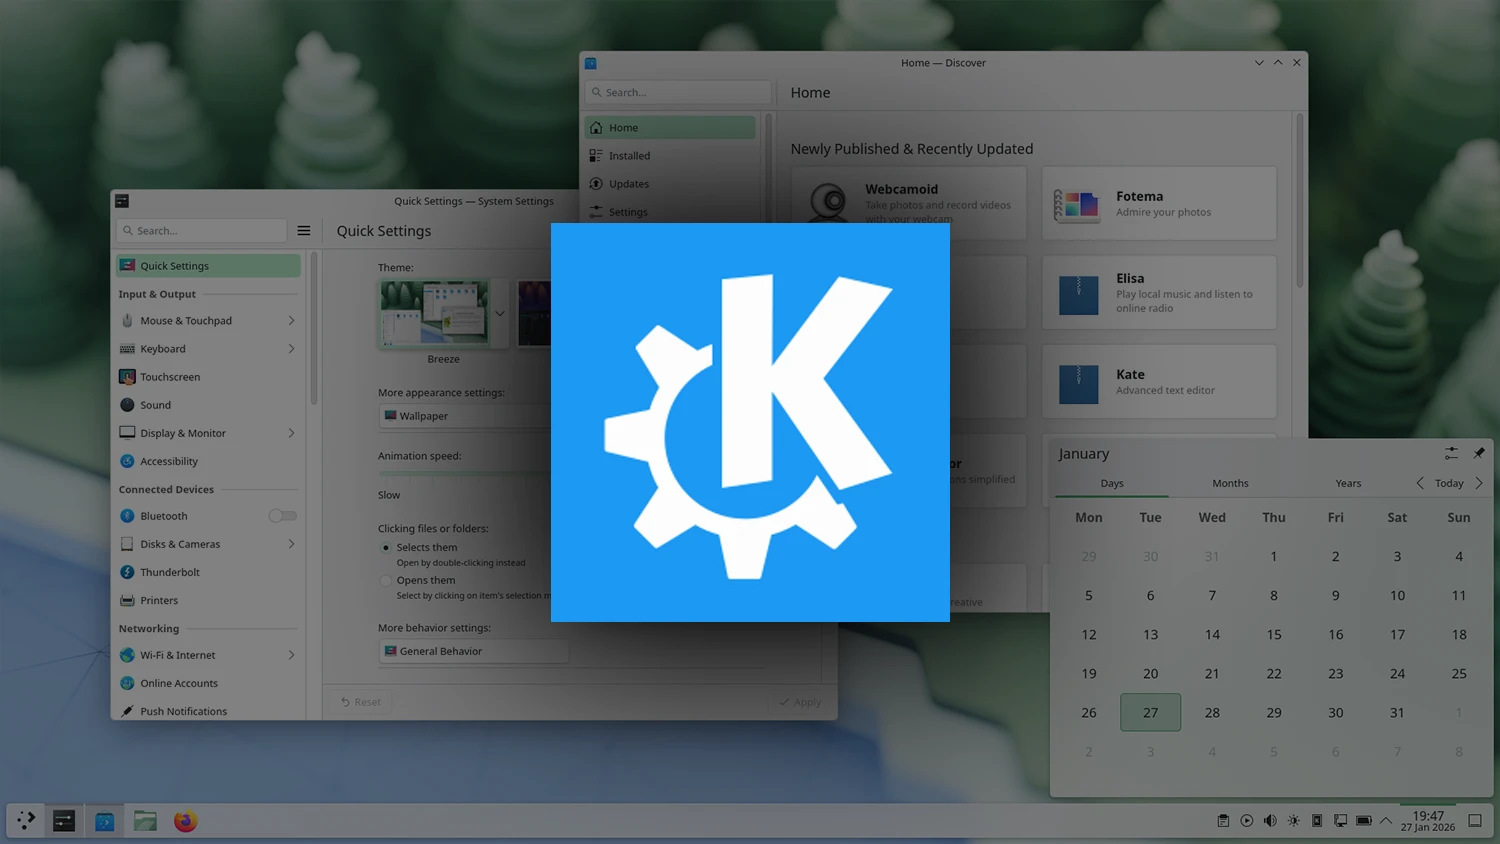The image size is (1500, 844).
Task: Expand Wi-Fi & Internet chevron
Action: [291, 655]
